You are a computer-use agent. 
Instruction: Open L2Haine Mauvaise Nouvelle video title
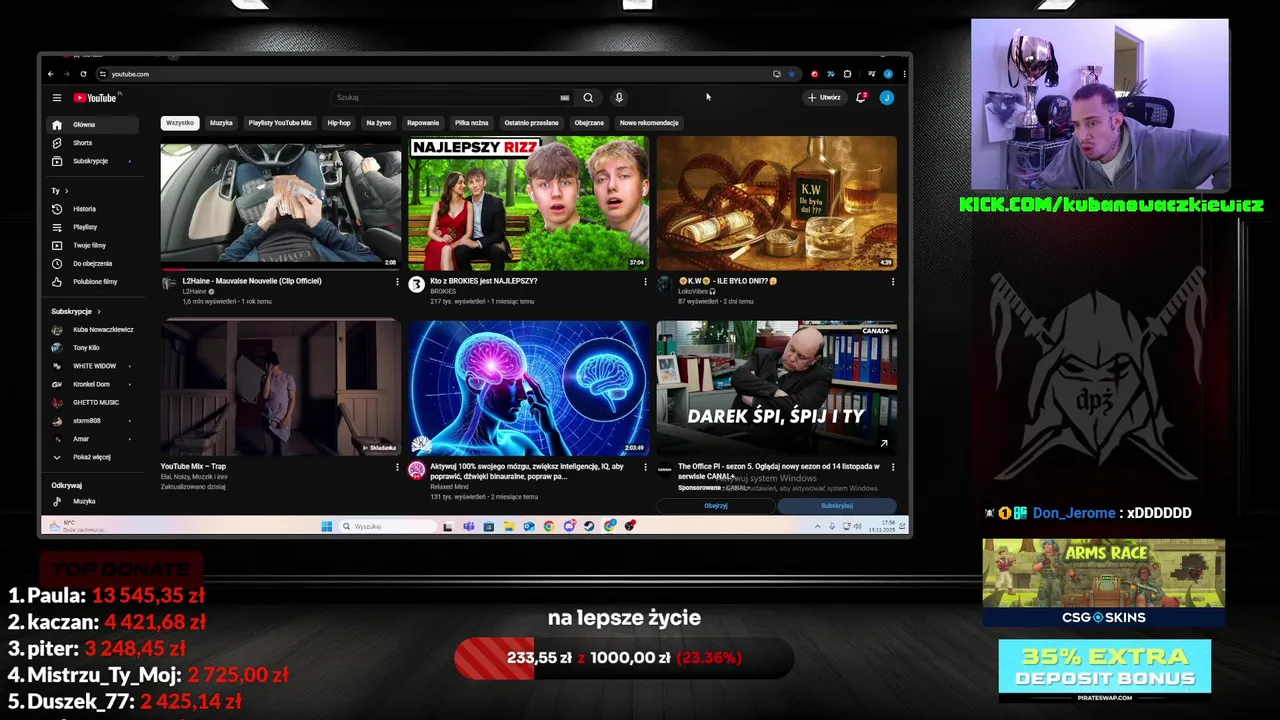click(252, 281)
